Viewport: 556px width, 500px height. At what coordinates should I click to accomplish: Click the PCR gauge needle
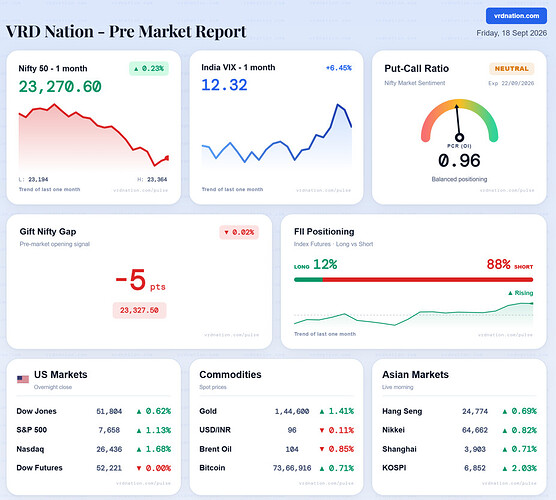(458, 122)
